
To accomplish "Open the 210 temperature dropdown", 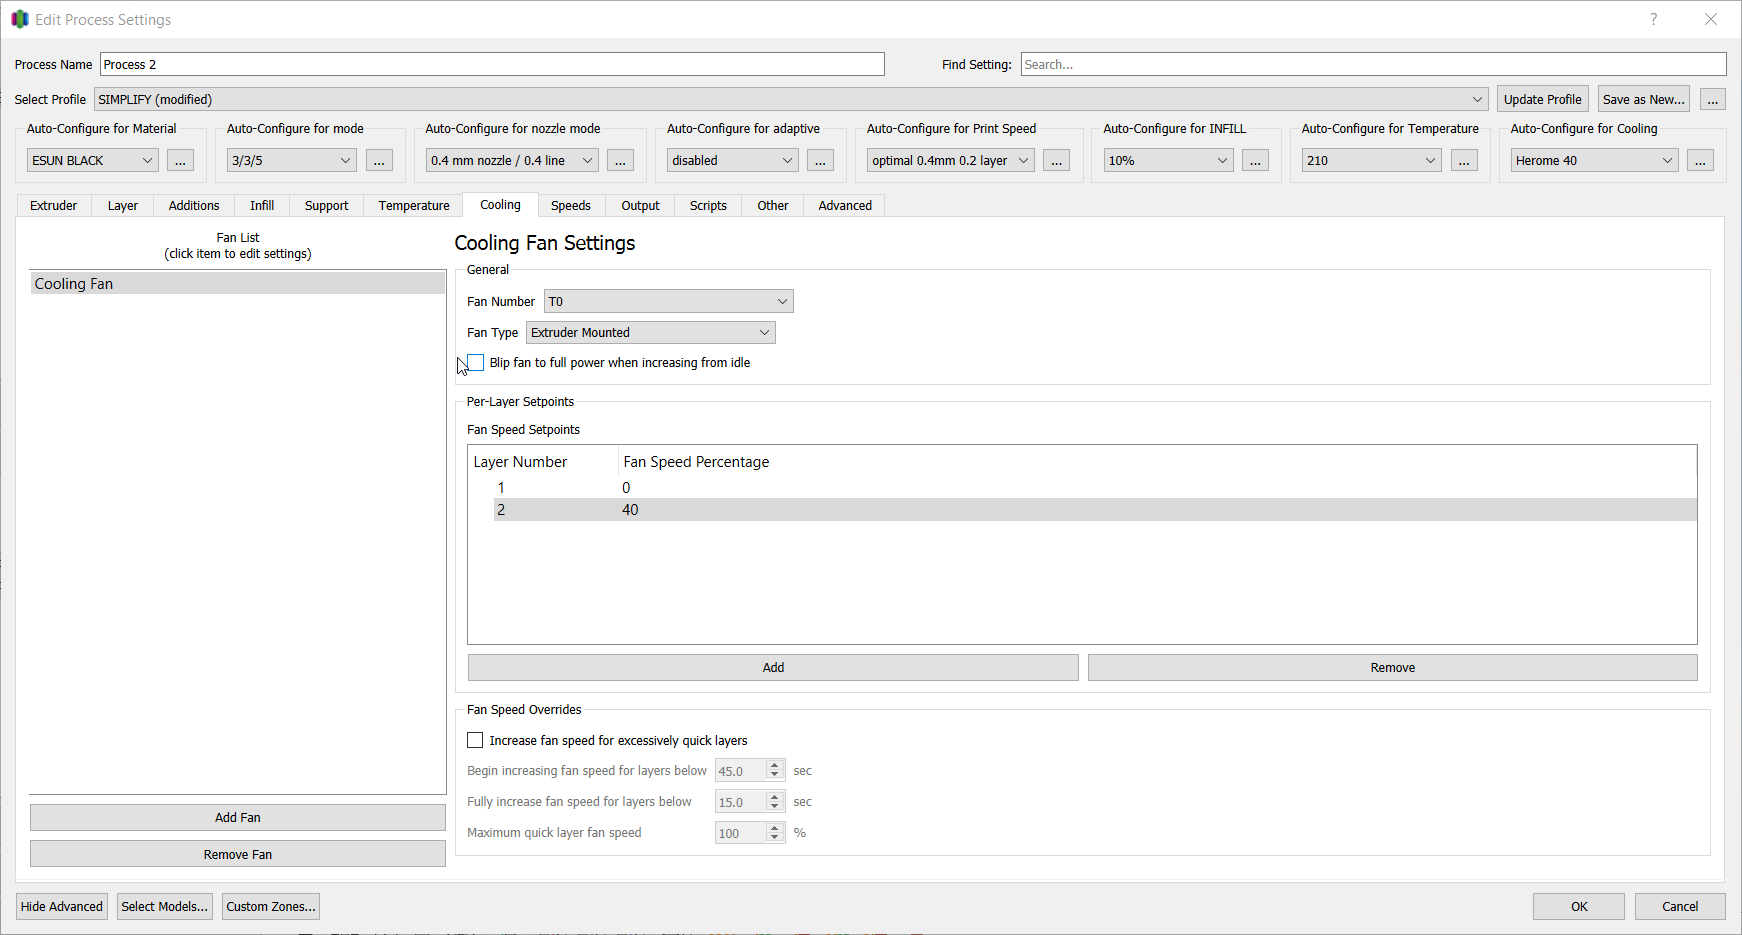I will click(x=1371, y=160).
